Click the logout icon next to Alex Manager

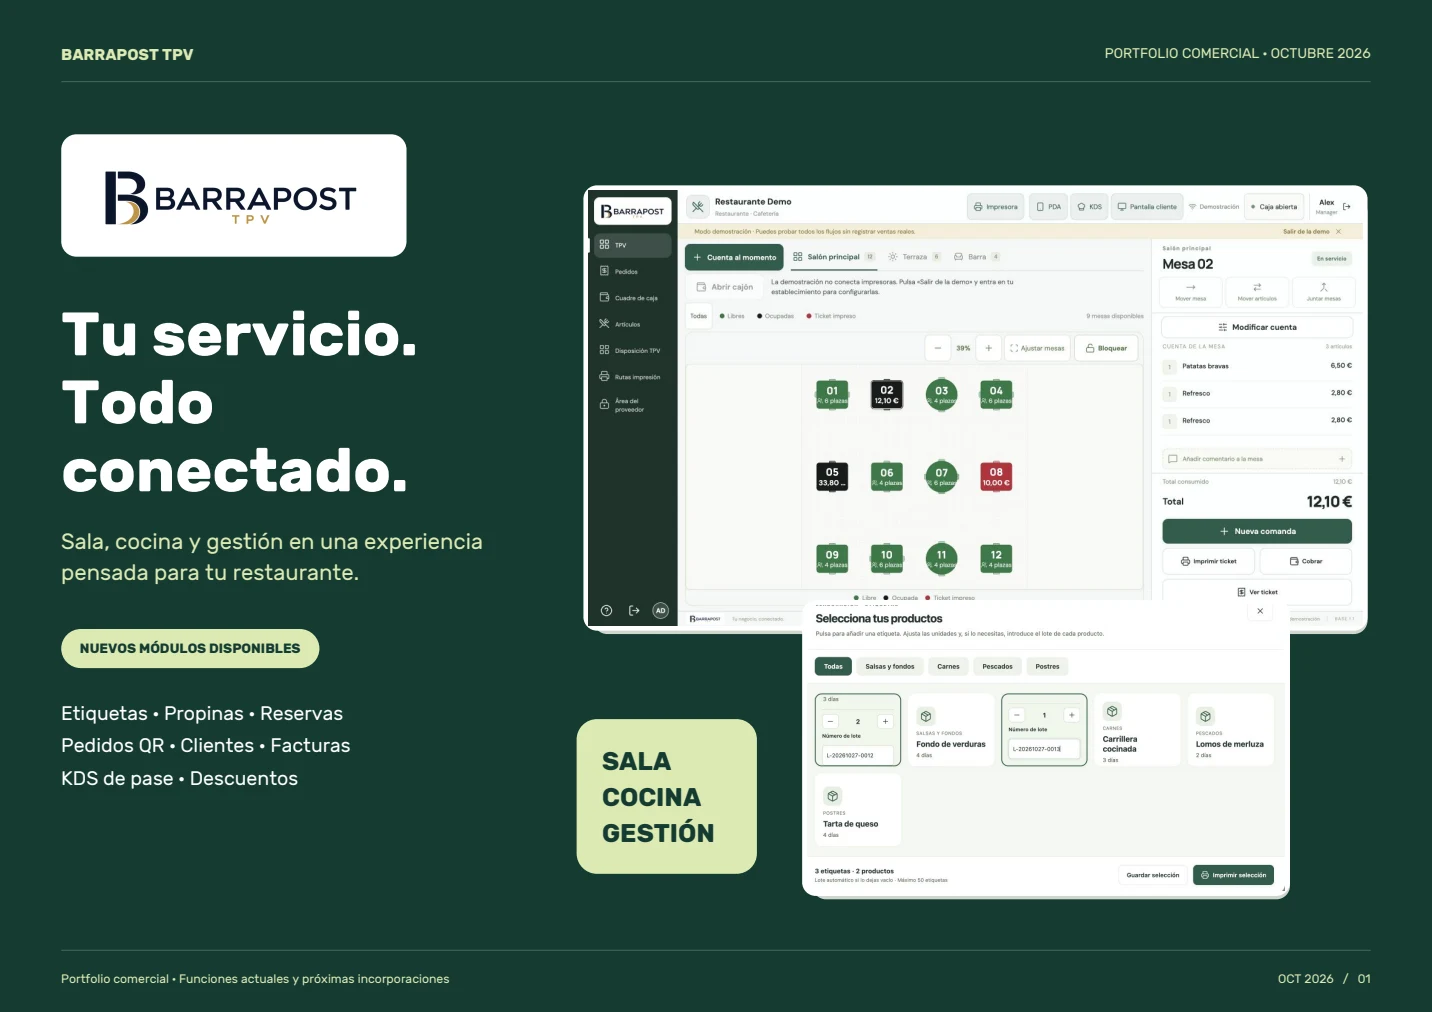[1347, 207]
